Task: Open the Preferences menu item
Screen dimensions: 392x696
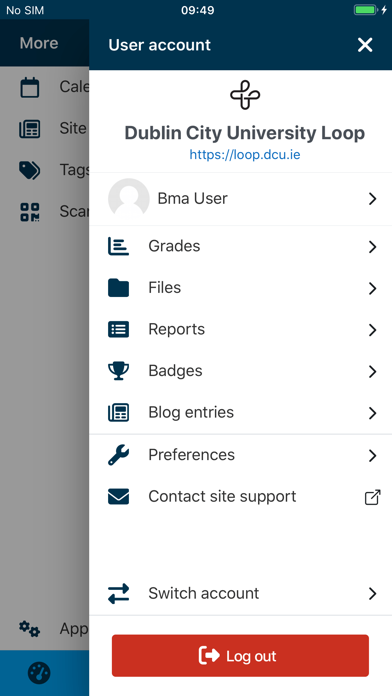Action: [241, 455]
